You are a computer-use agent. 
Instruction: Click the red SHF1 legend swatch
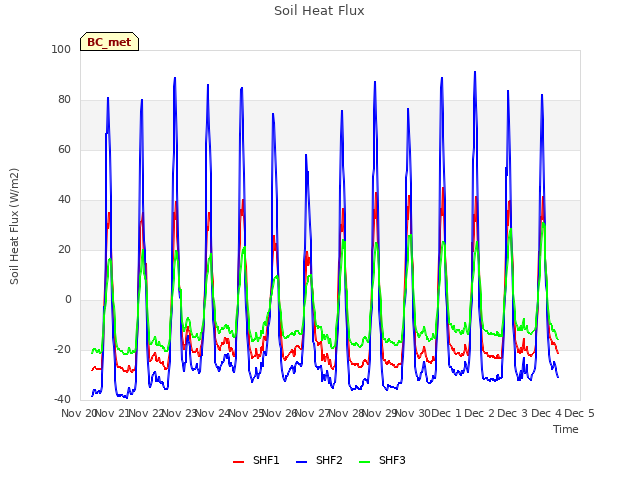[x=238, y=462]
